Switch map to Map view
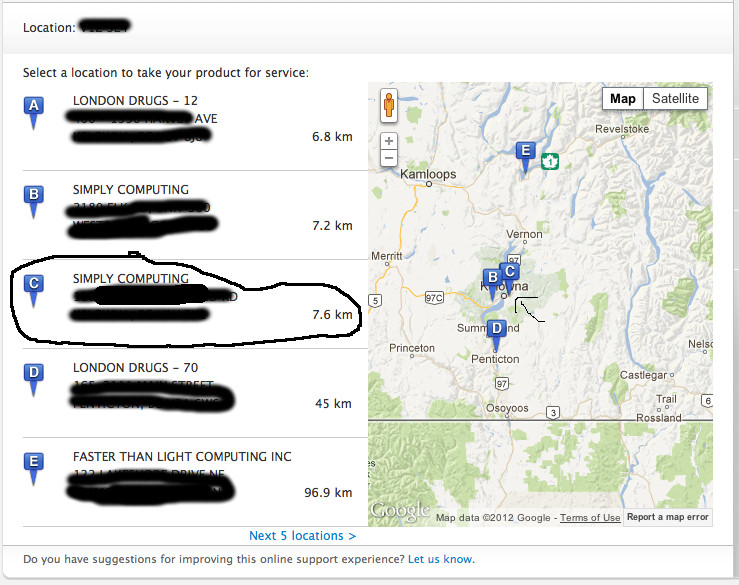The image size is (739, 585). pos(623,99)
